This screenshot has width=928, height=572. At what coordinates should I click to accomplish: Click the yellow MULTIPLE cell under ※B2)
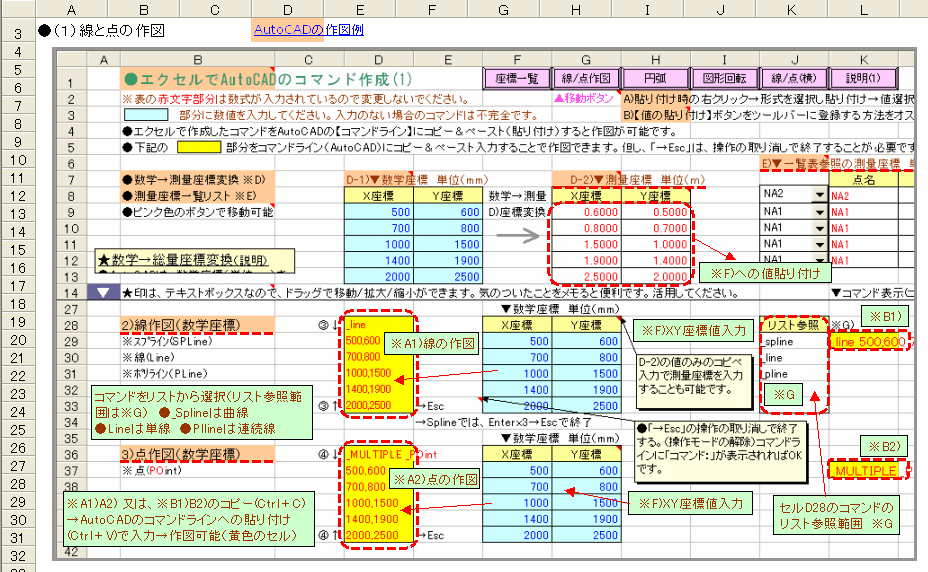[866, 471]
